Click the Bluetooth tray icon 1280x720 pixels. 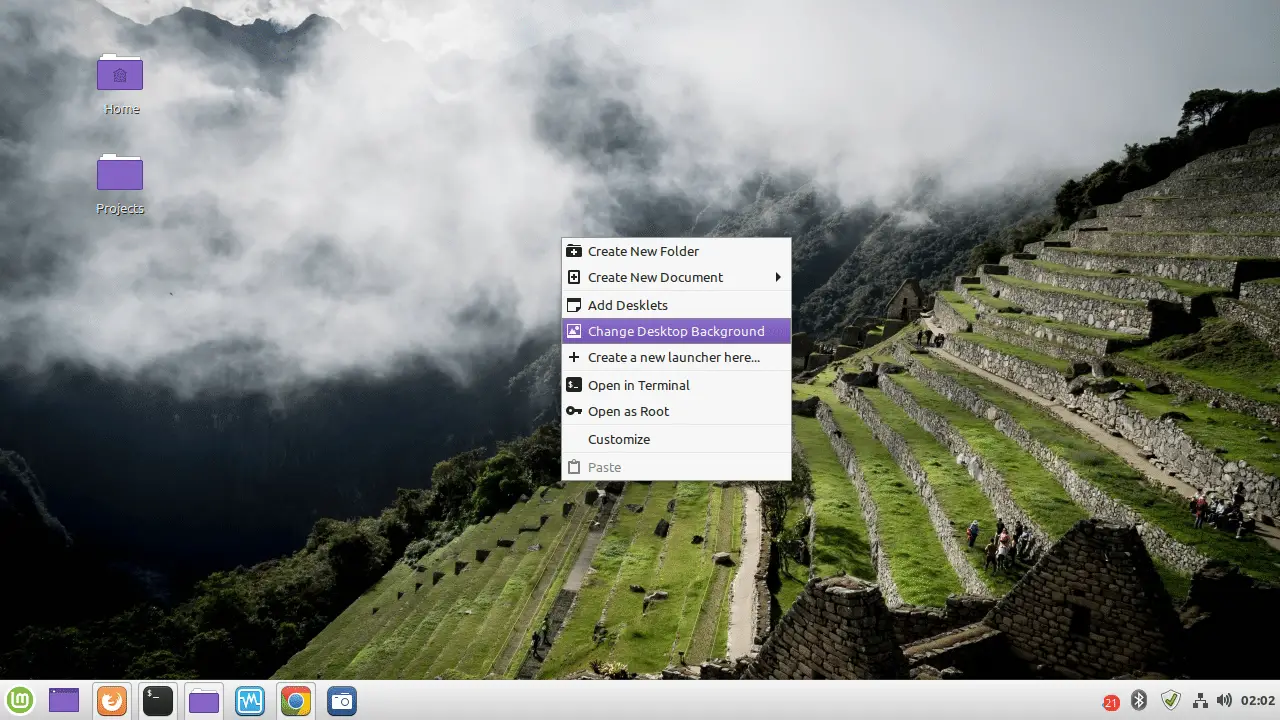coord(1139,700)
